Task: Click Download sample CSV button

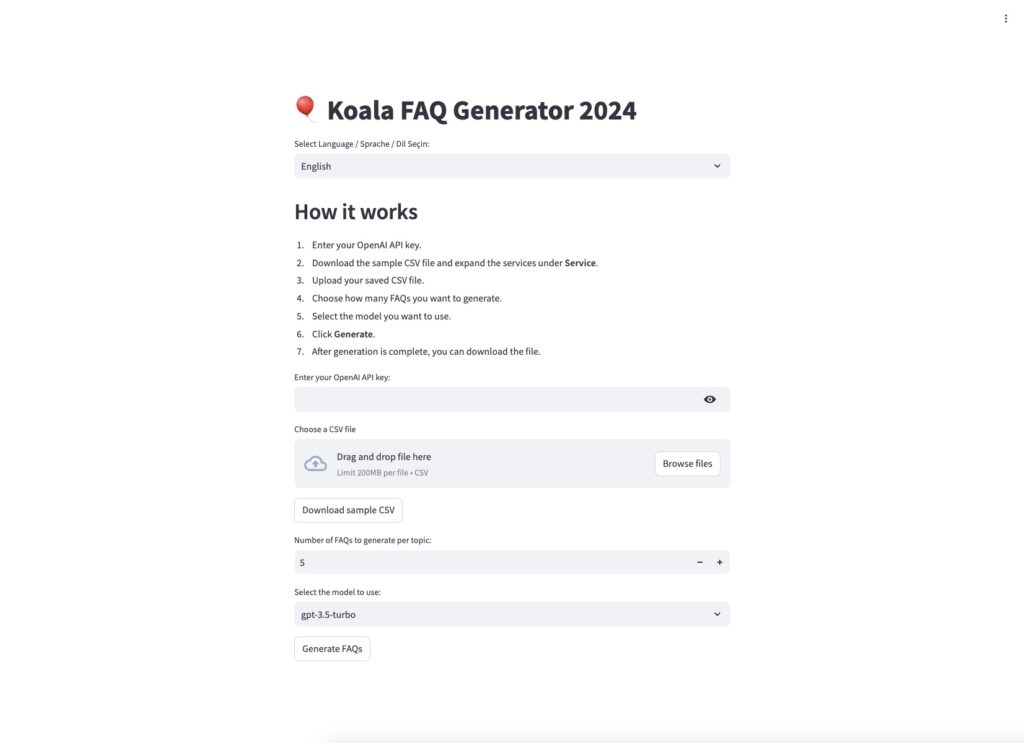Action: [x=348, y=510]
